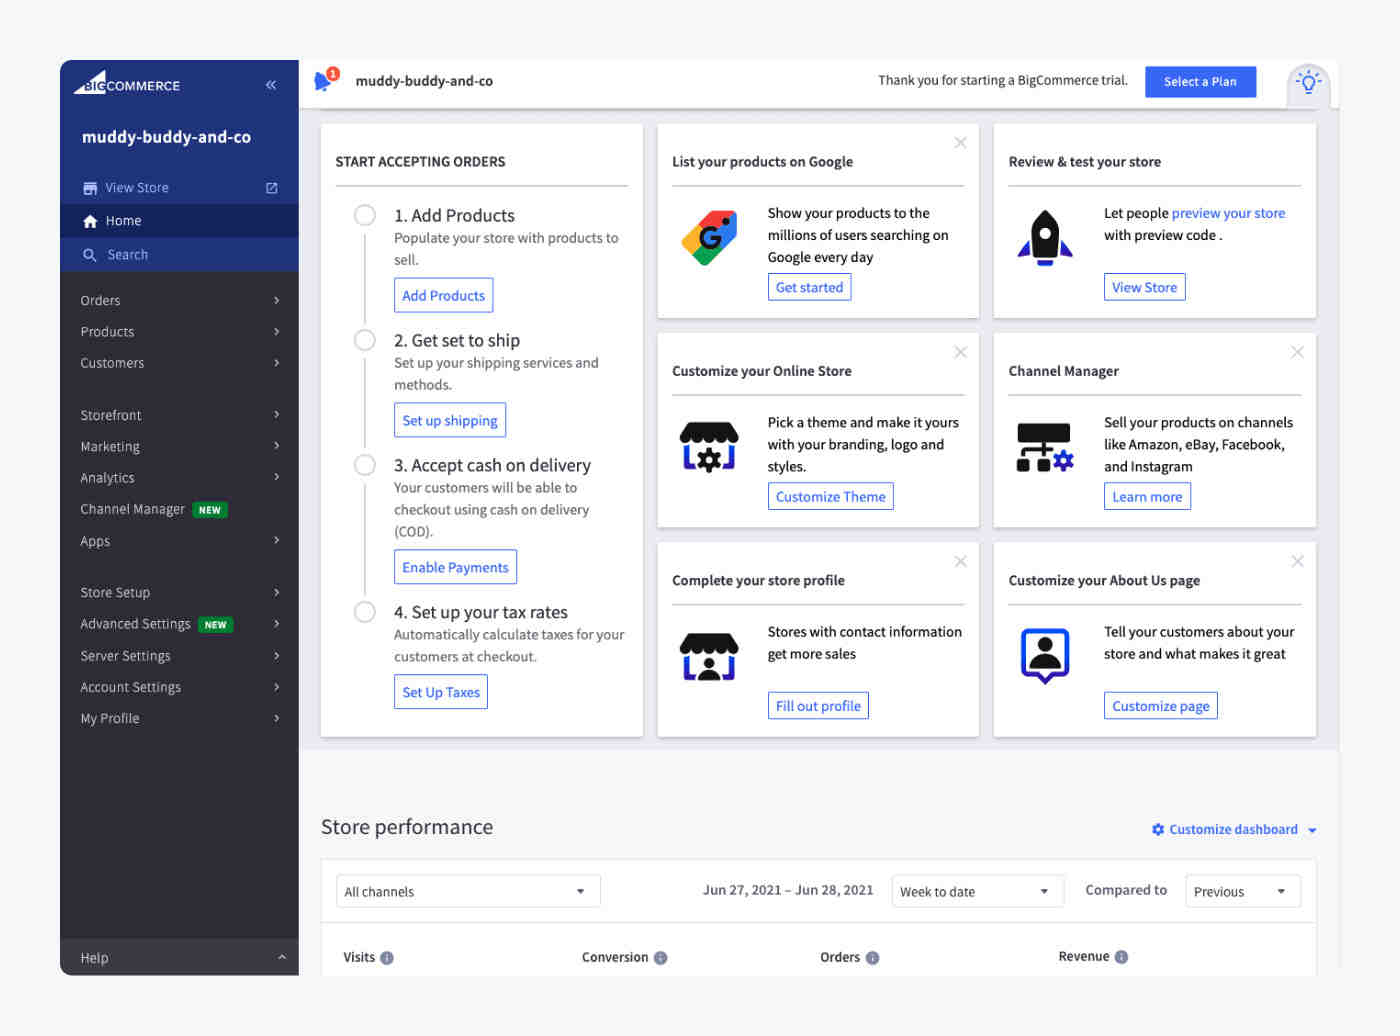The height and width of the screenshot is (1036, 1400).
Task: Dismiss the List your products on Google card
Action: click(x=960, y=143)
